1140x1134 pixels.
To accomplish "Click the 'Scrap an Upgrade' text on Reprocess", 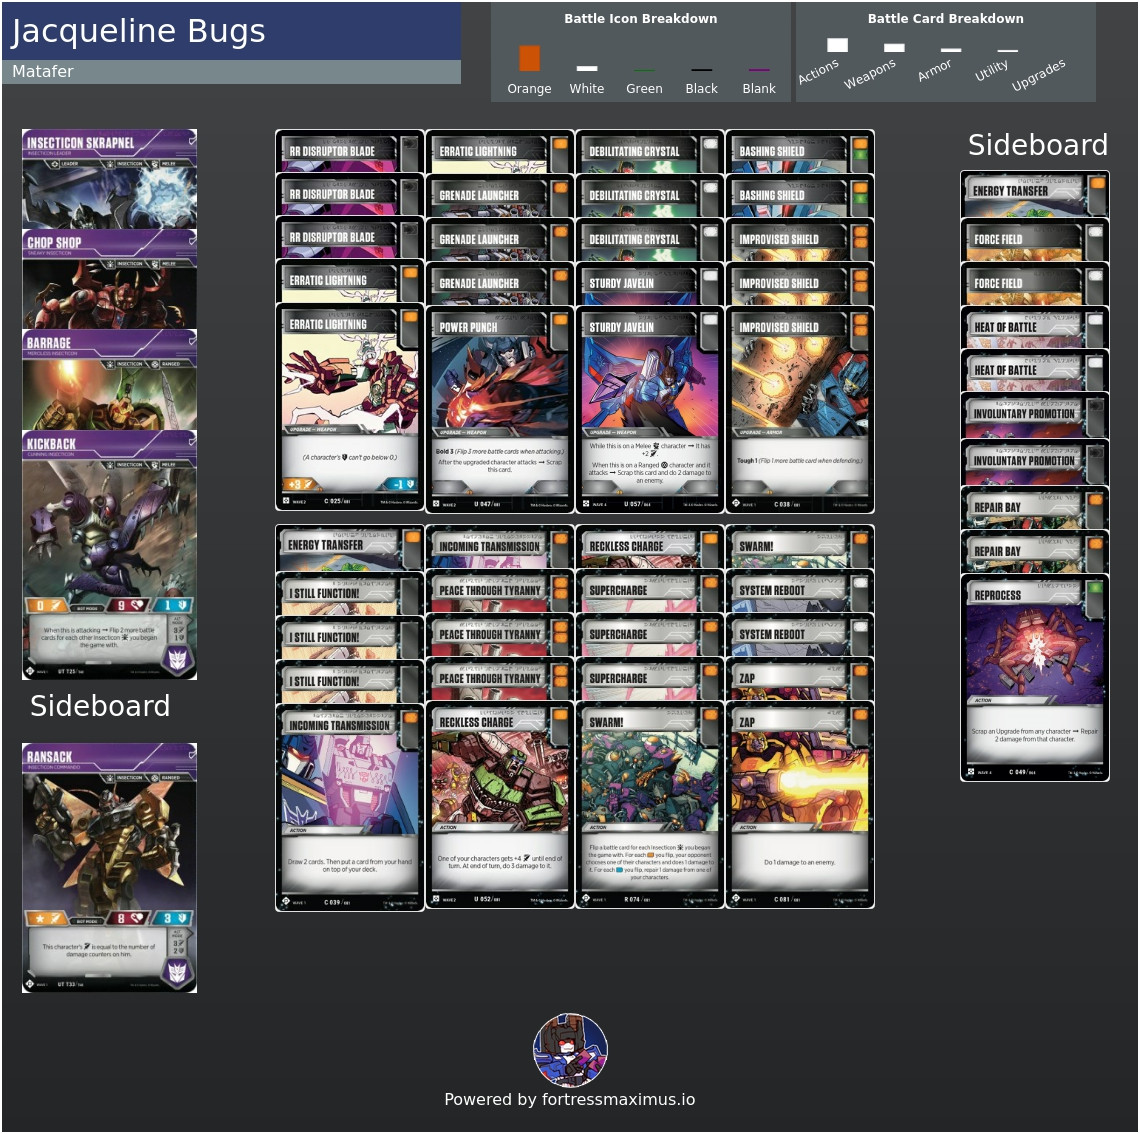I will tap(1035, 735).
